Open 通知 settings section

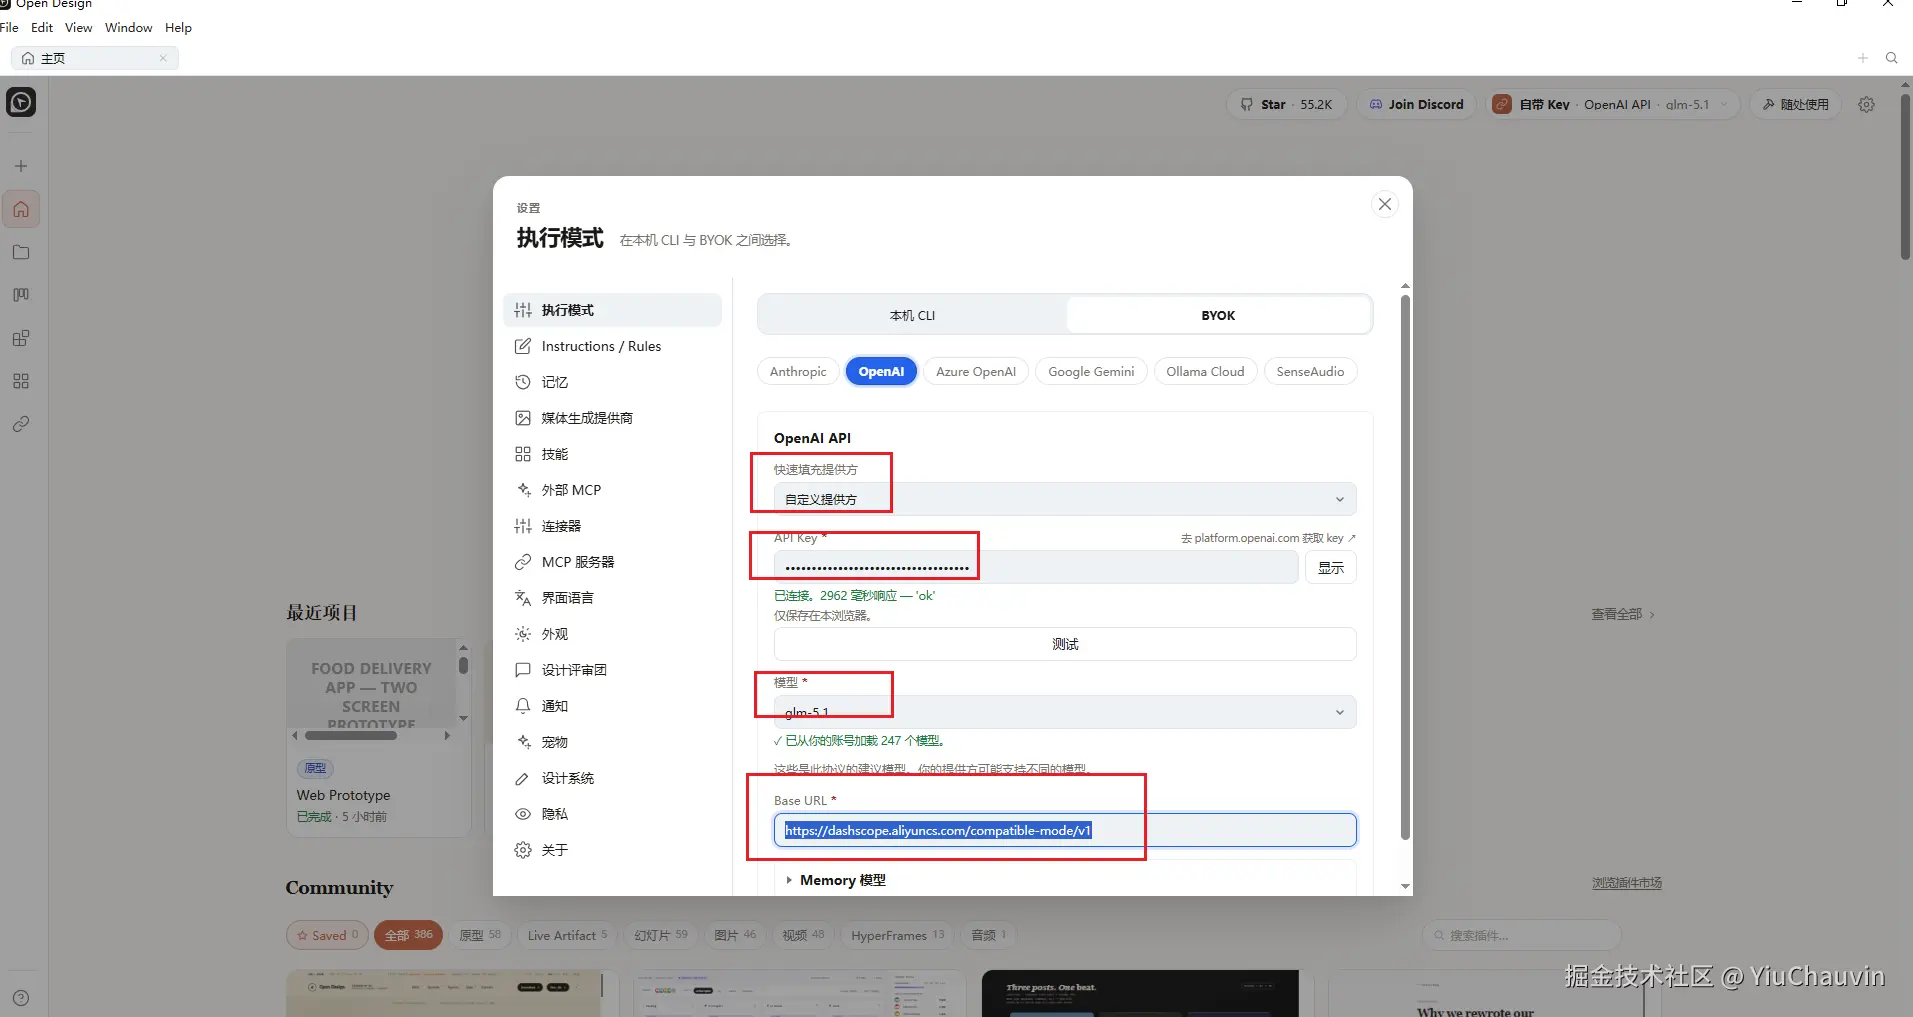click(612, 706)
